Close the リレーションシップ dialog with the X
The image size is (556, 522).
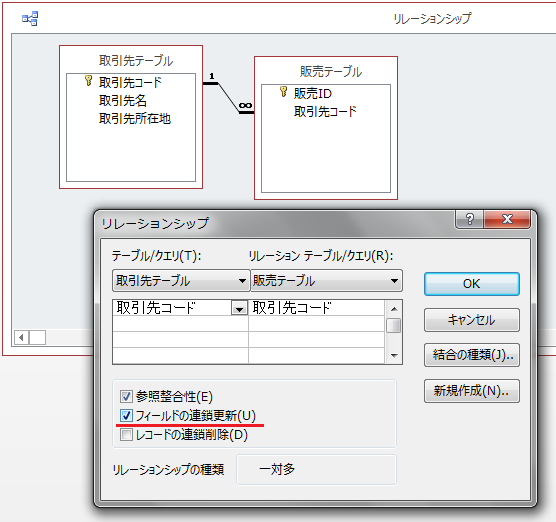(507, 219)
